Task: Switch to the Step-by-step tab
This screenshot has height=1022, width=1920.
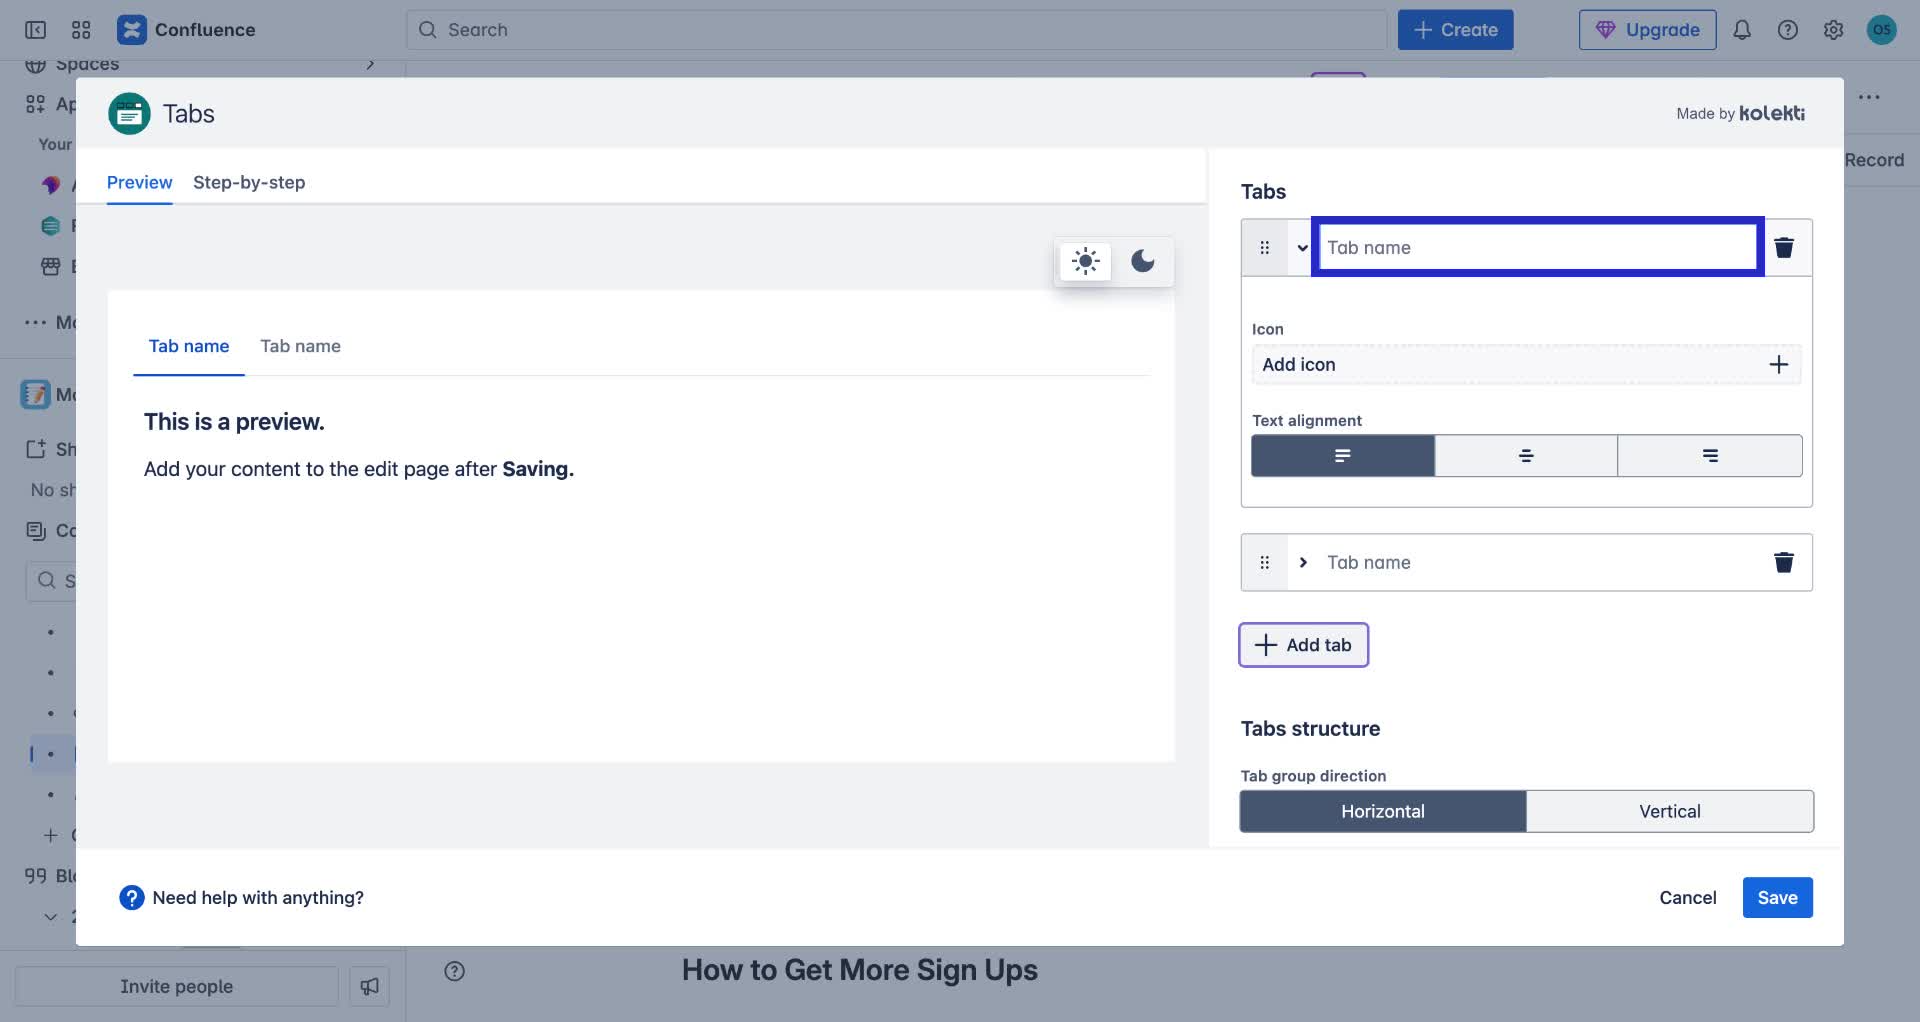Action: click(249, 183)
